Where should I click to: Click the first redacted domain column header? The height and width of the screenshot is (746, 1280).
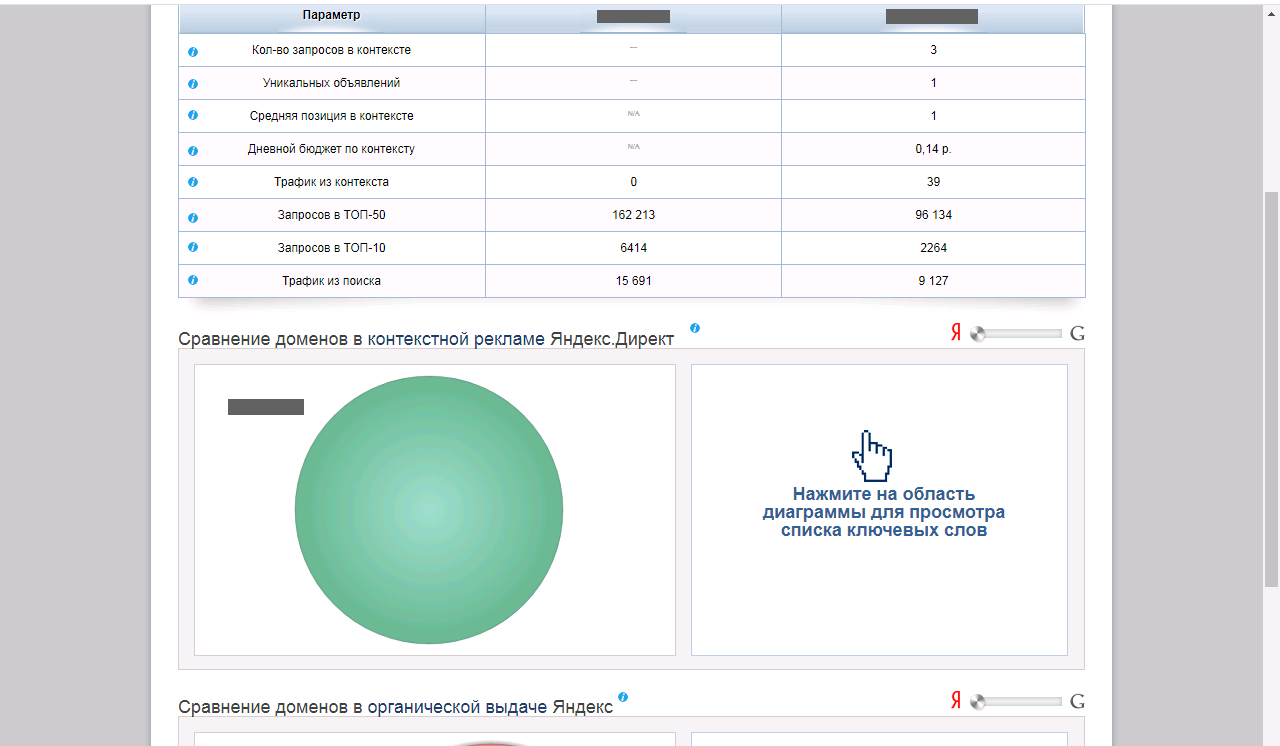(x=633, y=16)
